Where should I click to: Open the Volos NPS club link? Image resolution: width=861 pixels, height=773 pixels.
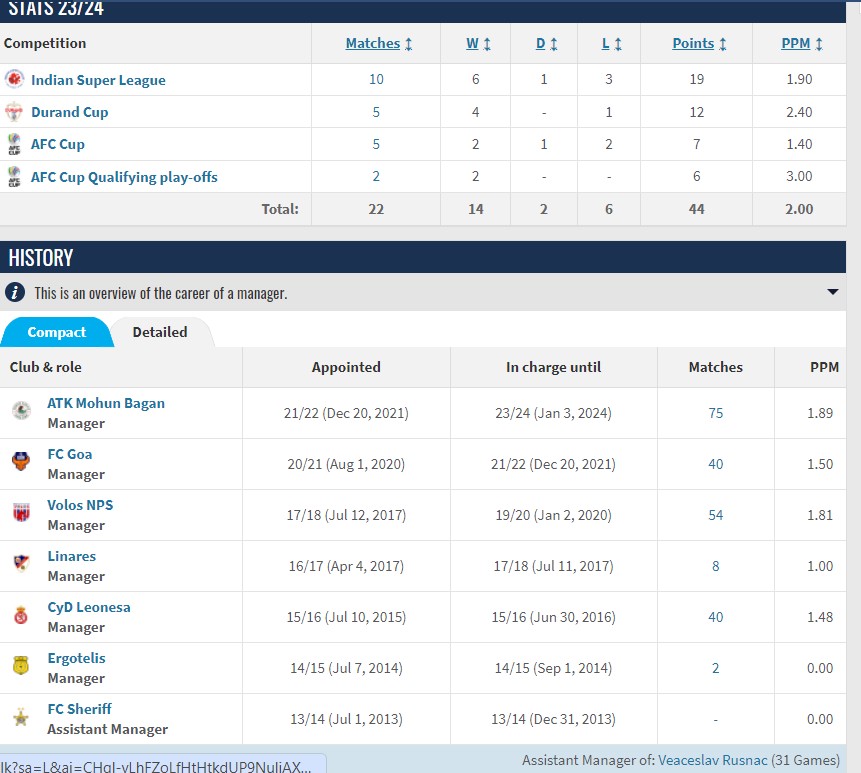tap(80, 505)
